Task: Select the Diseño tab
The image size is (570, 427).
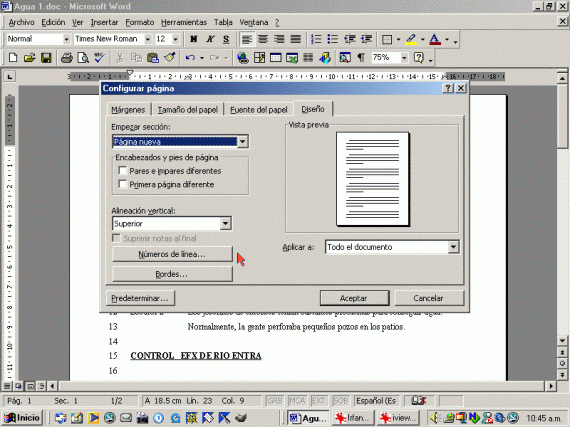Action: point(313,109)
